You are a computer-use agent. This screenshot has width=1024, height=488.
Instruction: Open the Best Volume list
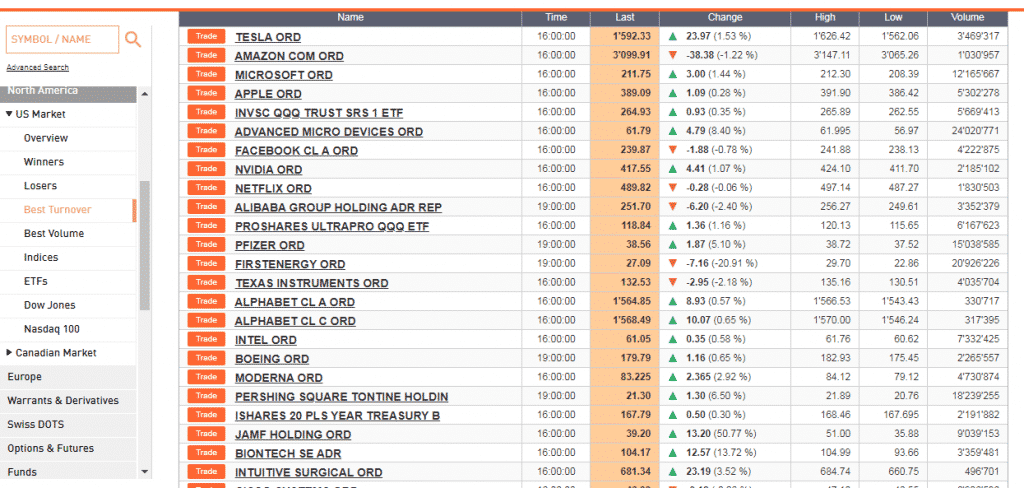point(54,233)
